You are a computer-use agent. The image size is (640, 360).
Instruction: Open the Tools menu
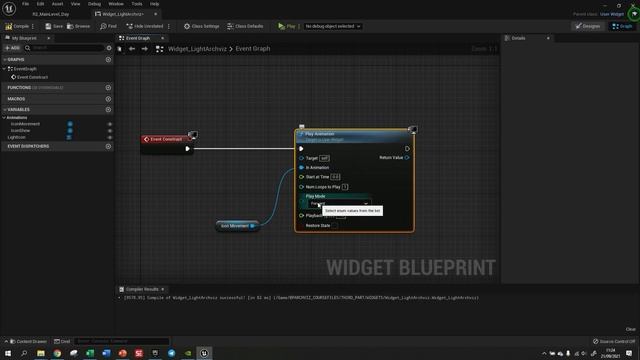click(137, 4)
